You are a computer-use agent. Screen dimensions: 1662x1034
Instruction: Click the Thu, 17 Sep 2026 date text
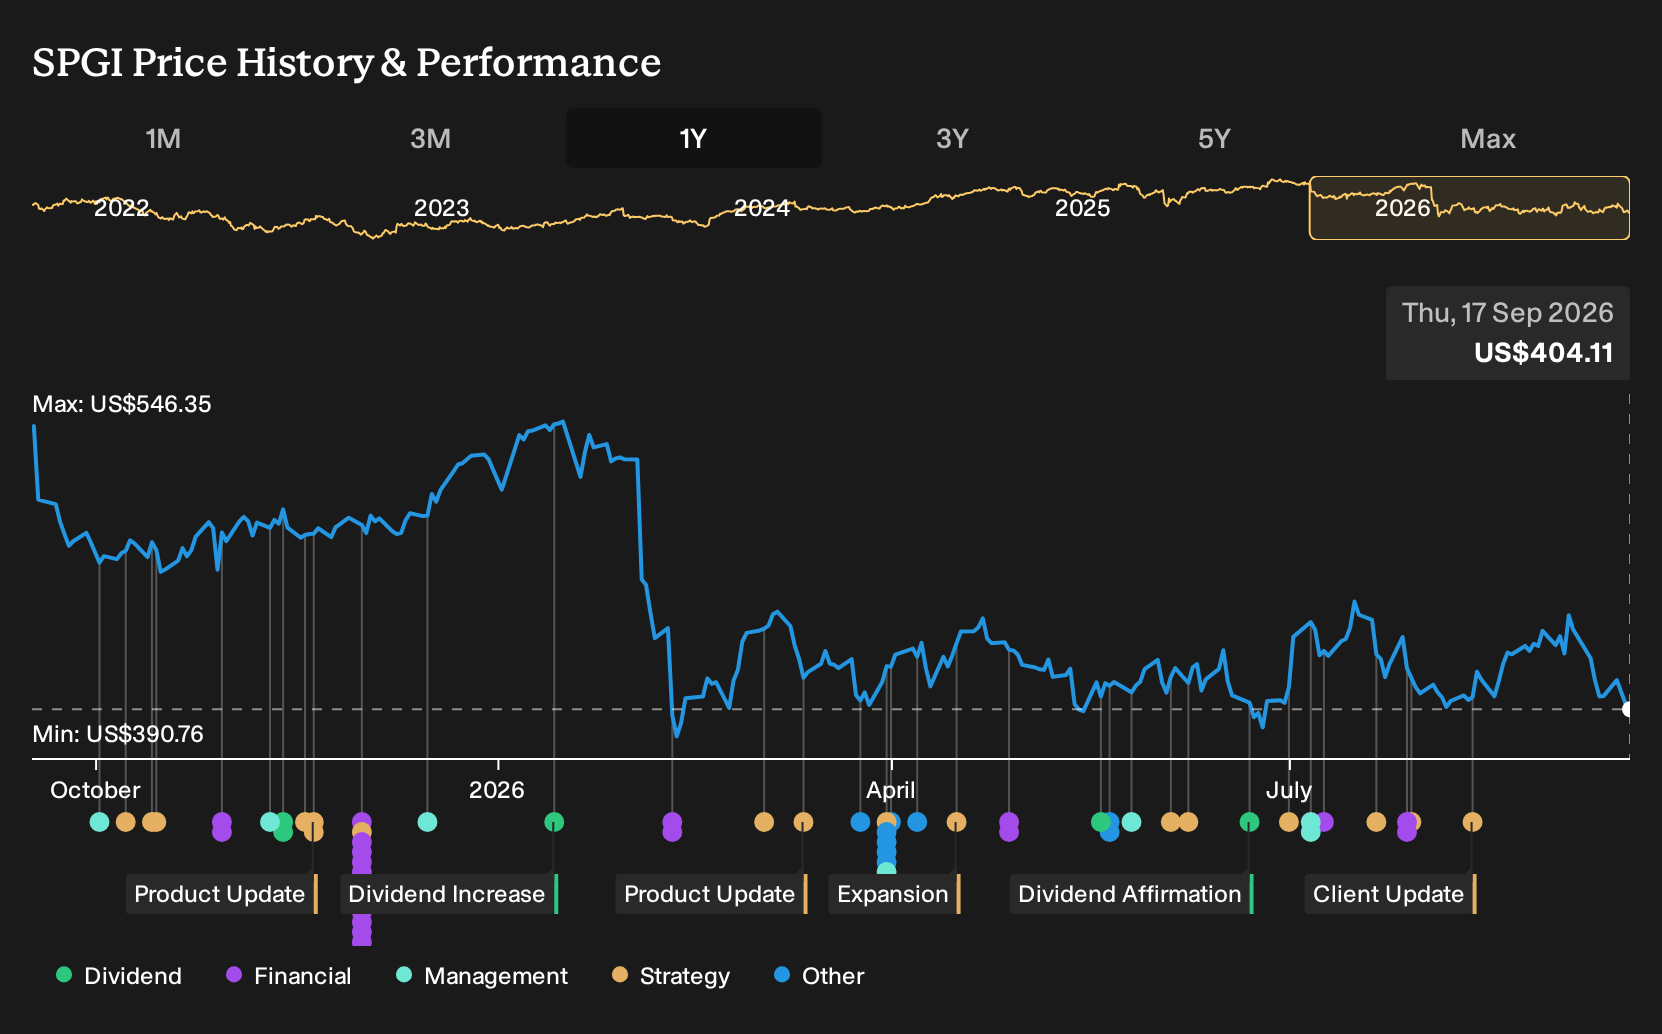(x=1507, y=313)
